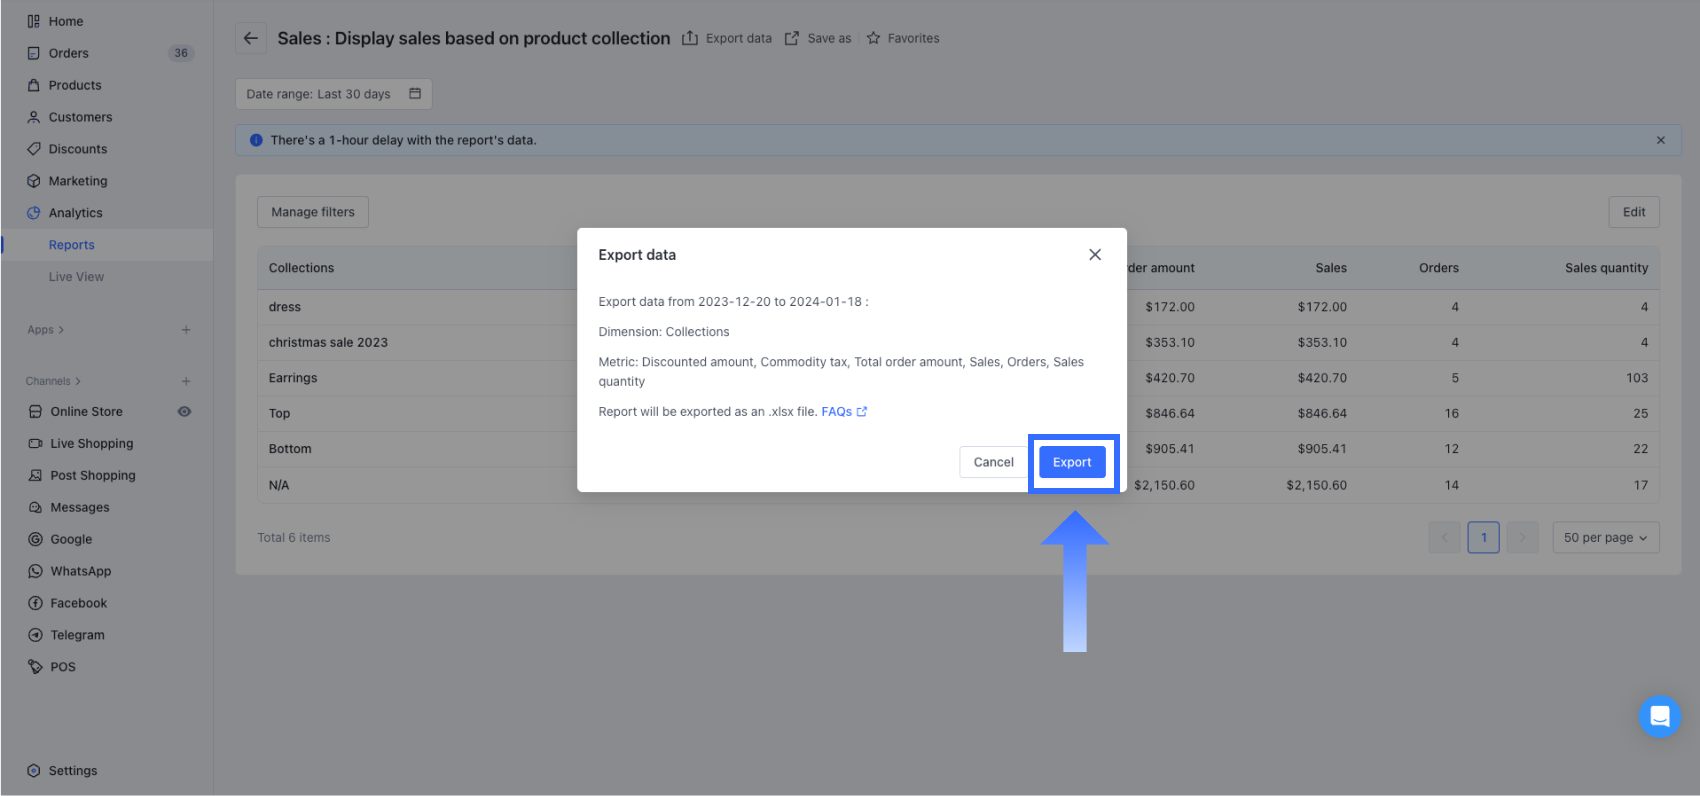Toggle Online Store visibility eye icon
The height and width of the screenshot is (796, 1700).
click(x=184, y=411)
